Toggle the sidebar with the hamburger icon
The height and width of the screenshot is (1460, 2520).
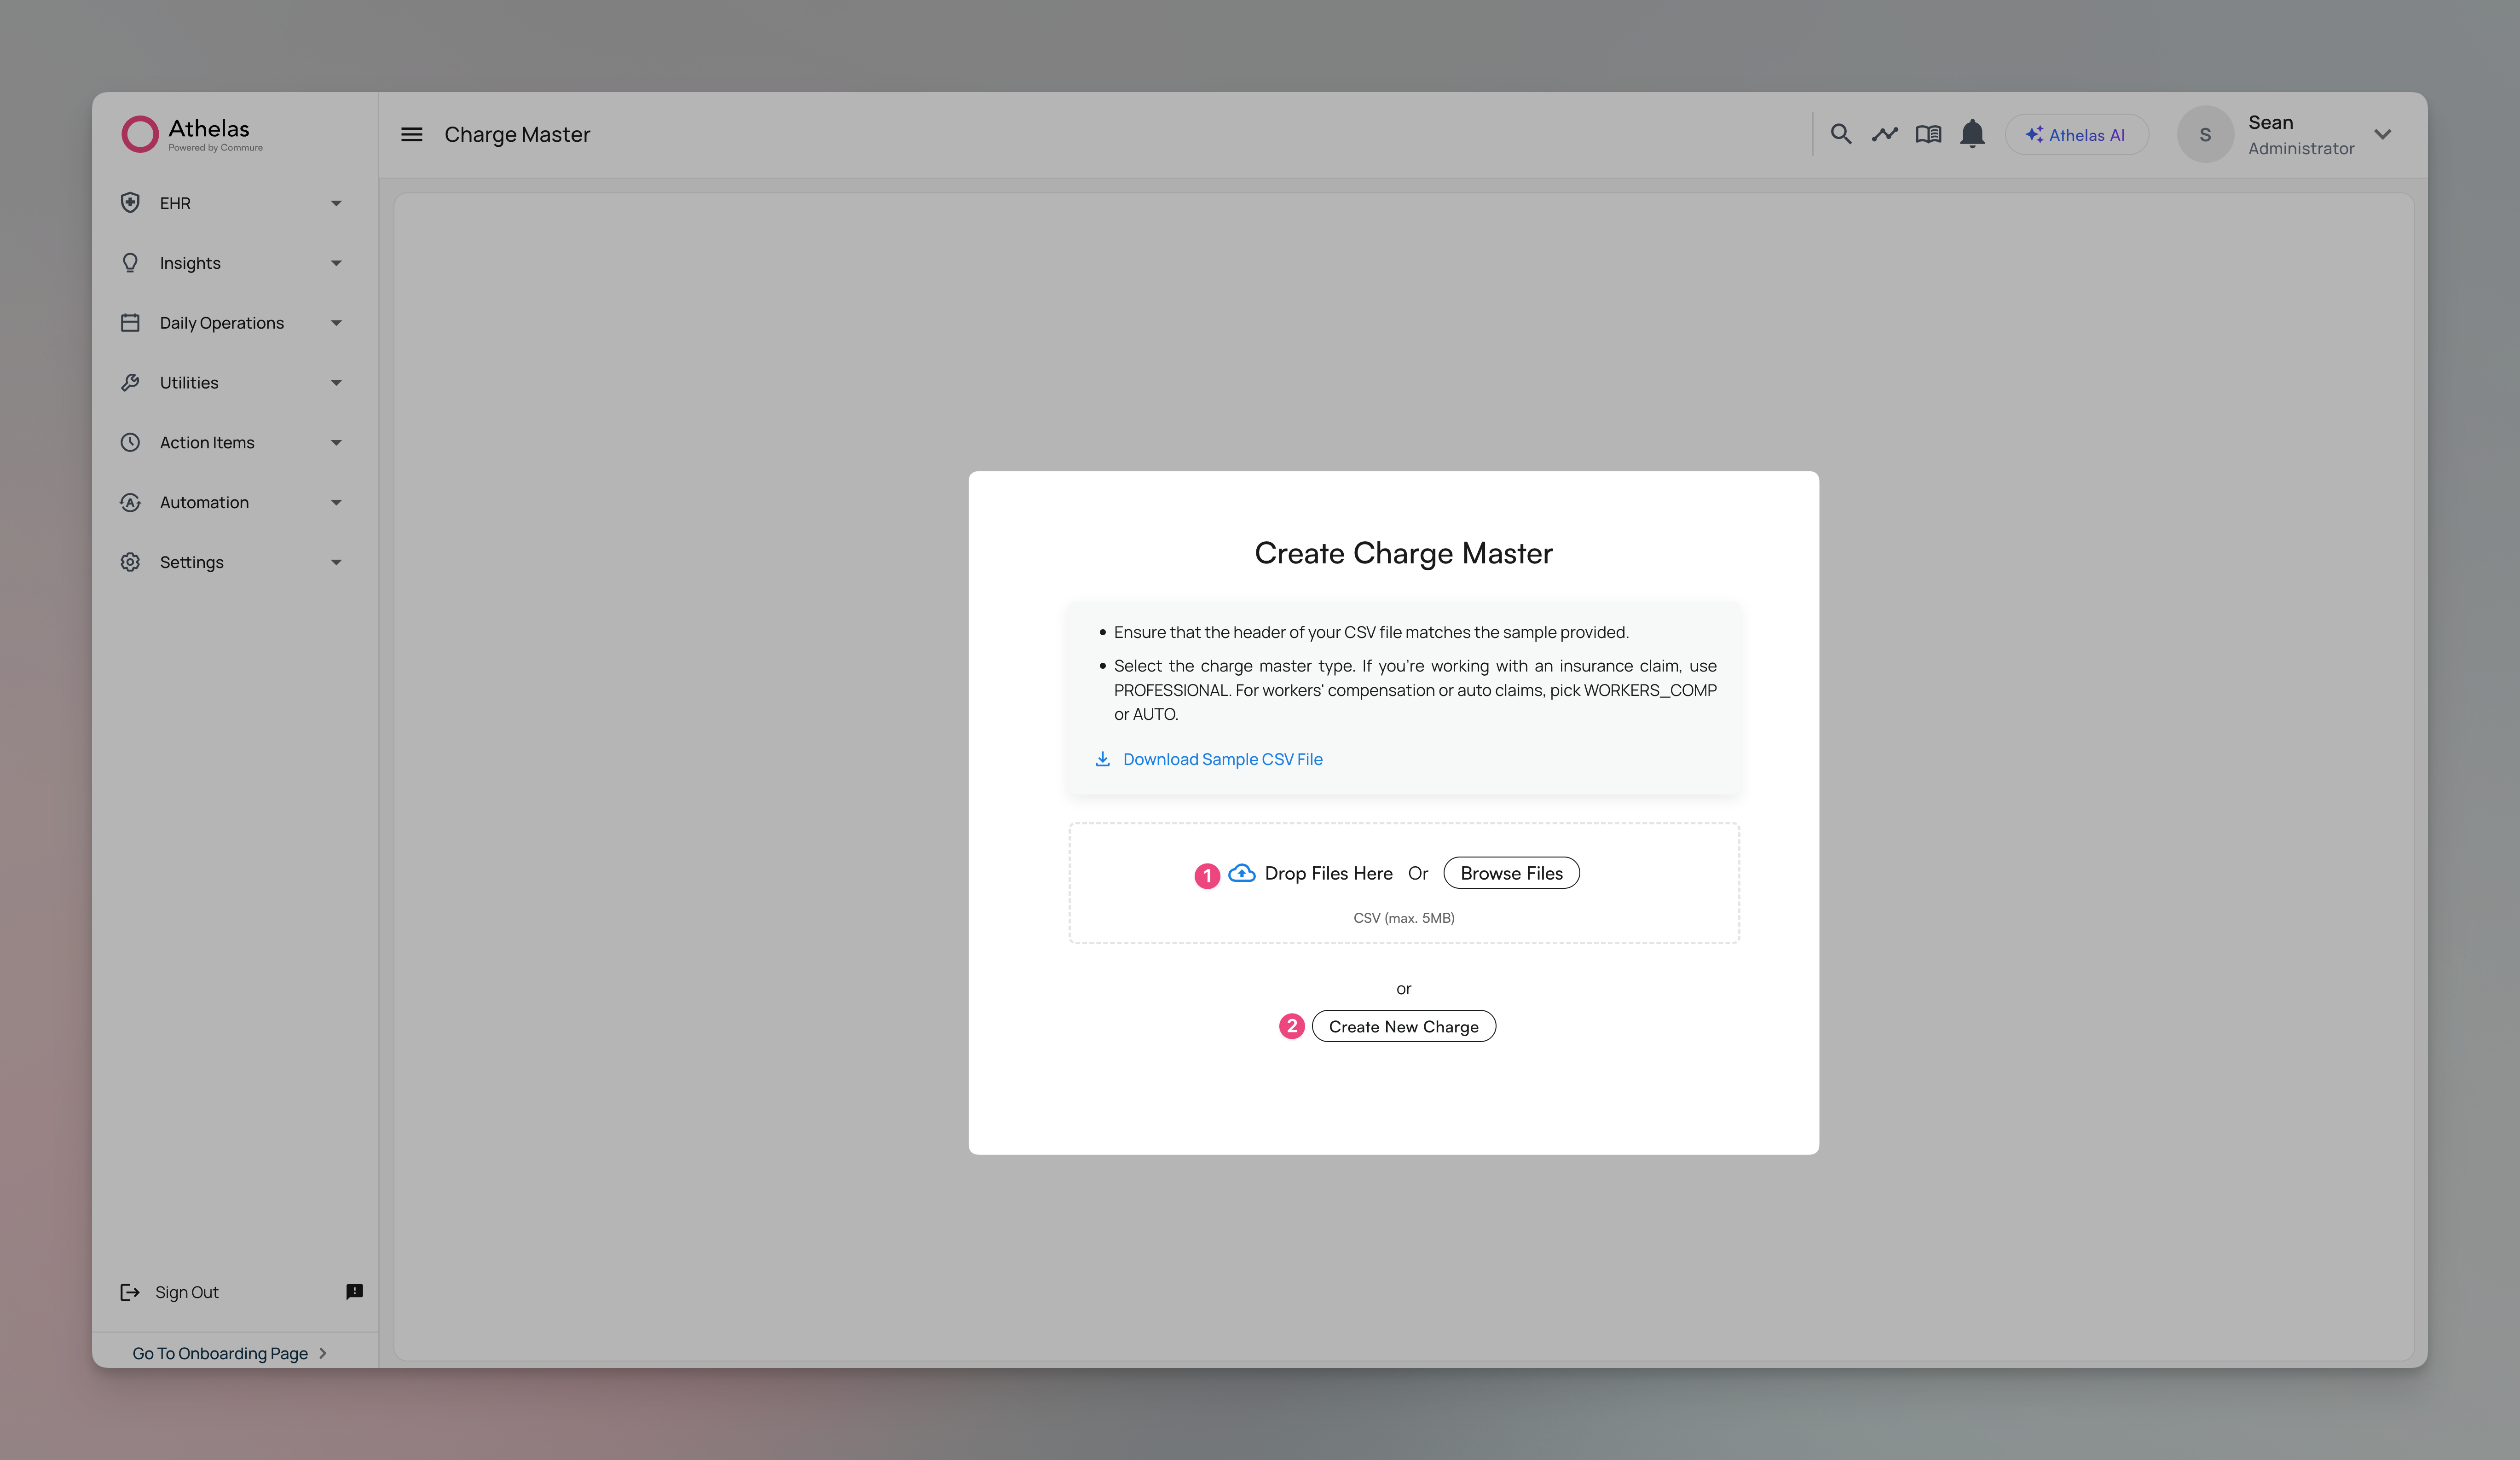[x=411, y=133]
